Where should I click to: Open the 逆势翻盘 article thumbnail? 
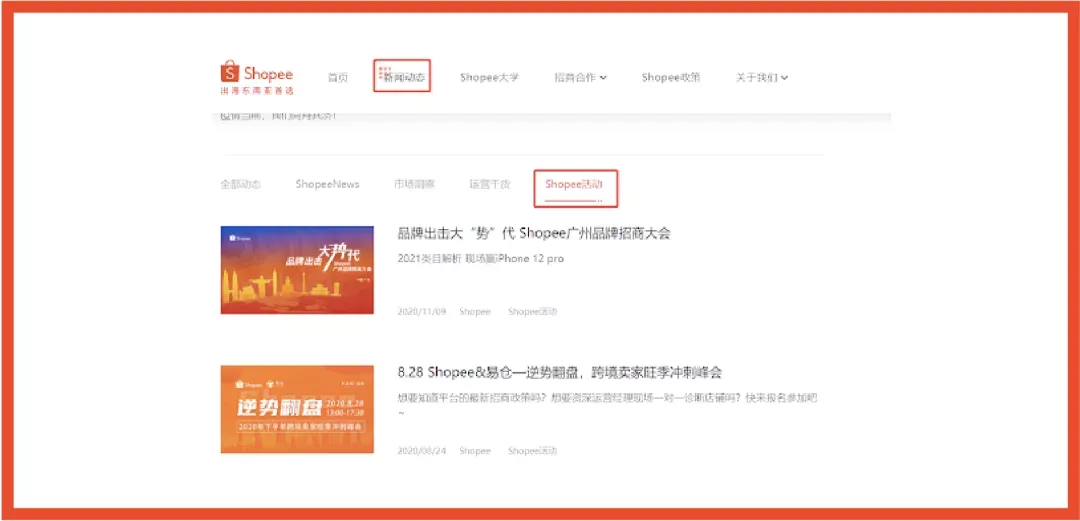click(x=297, y=409)
